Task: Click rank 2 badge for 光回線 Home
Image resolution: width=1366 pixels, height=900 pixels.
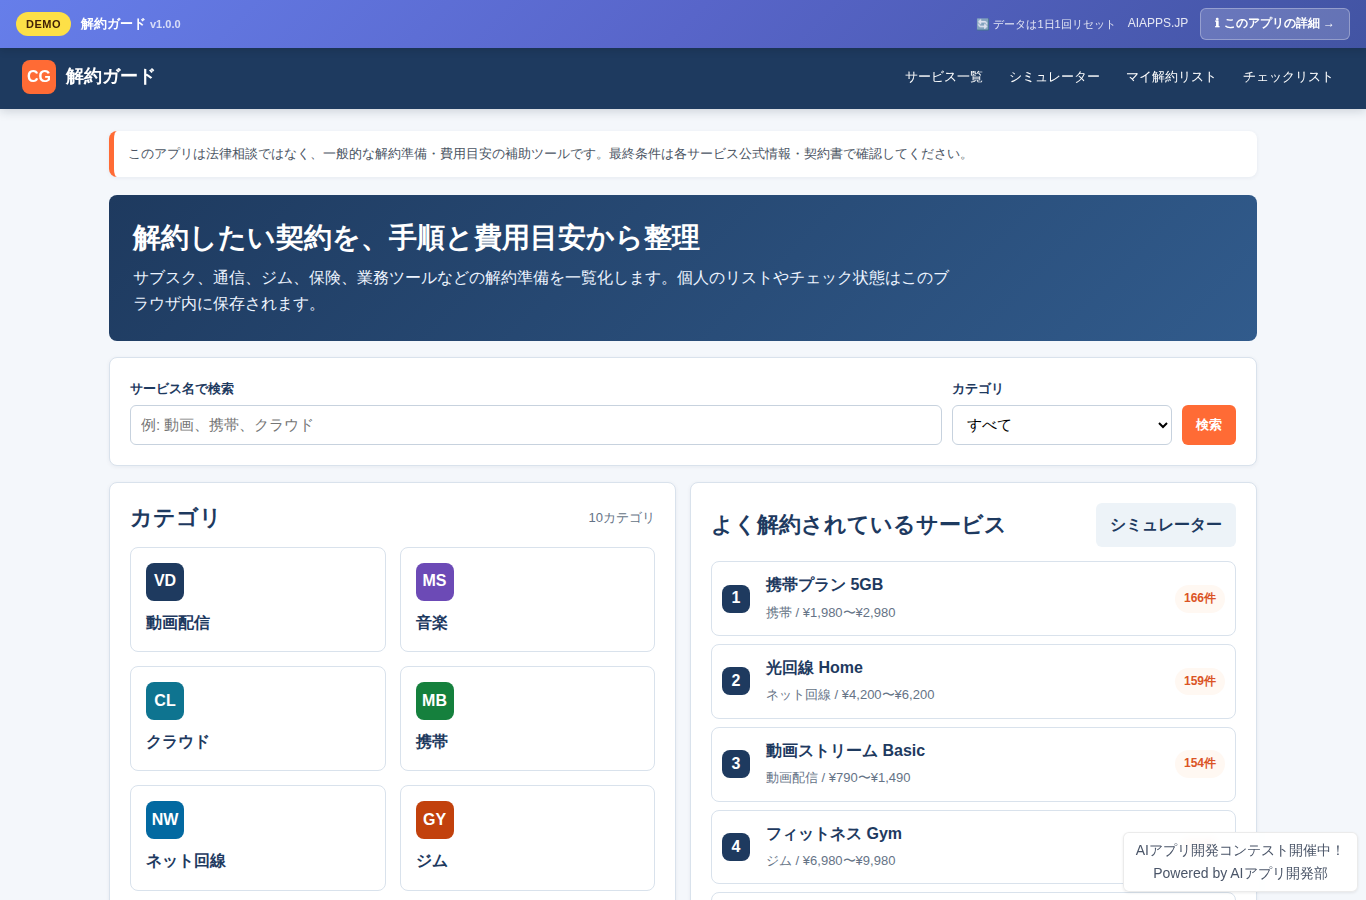Action: [736, 681]
